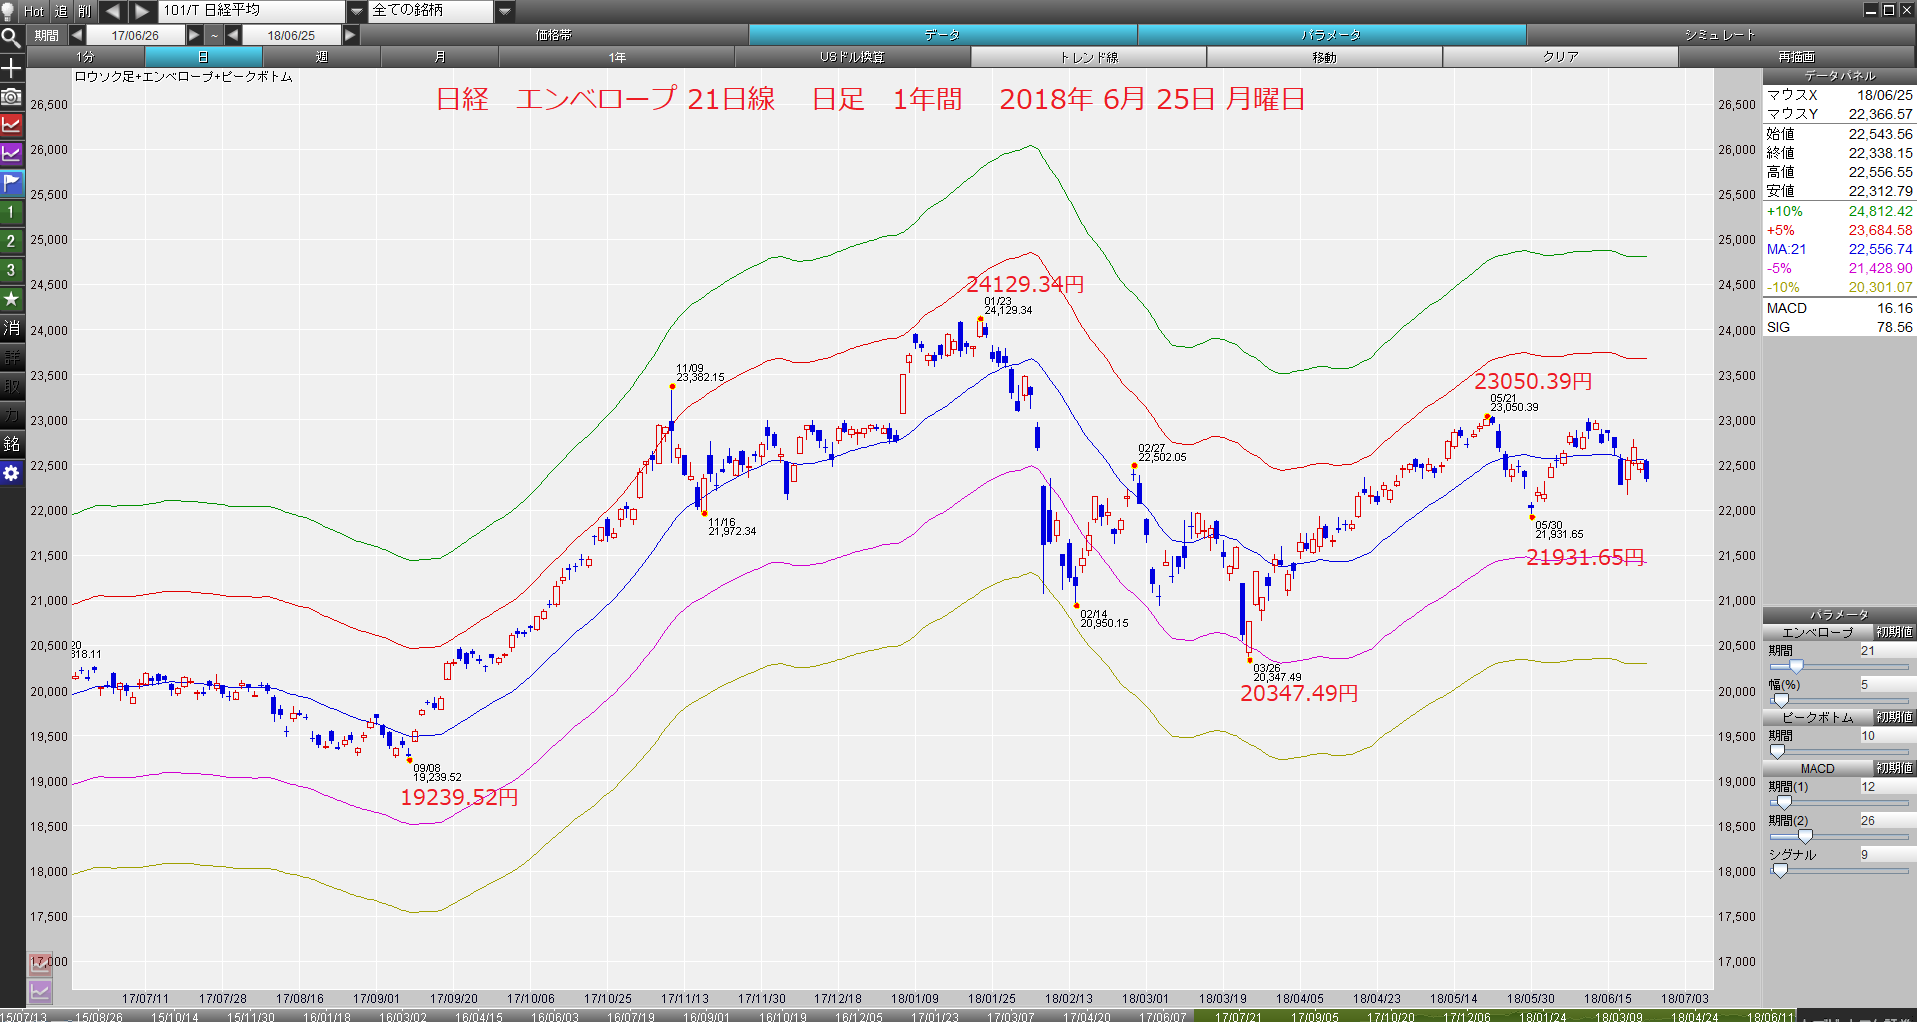The width and height of the screenshot is (1917, 1022).
Task: Reset ピークボトム with 初期値 button
Action: coord(1894,717)
